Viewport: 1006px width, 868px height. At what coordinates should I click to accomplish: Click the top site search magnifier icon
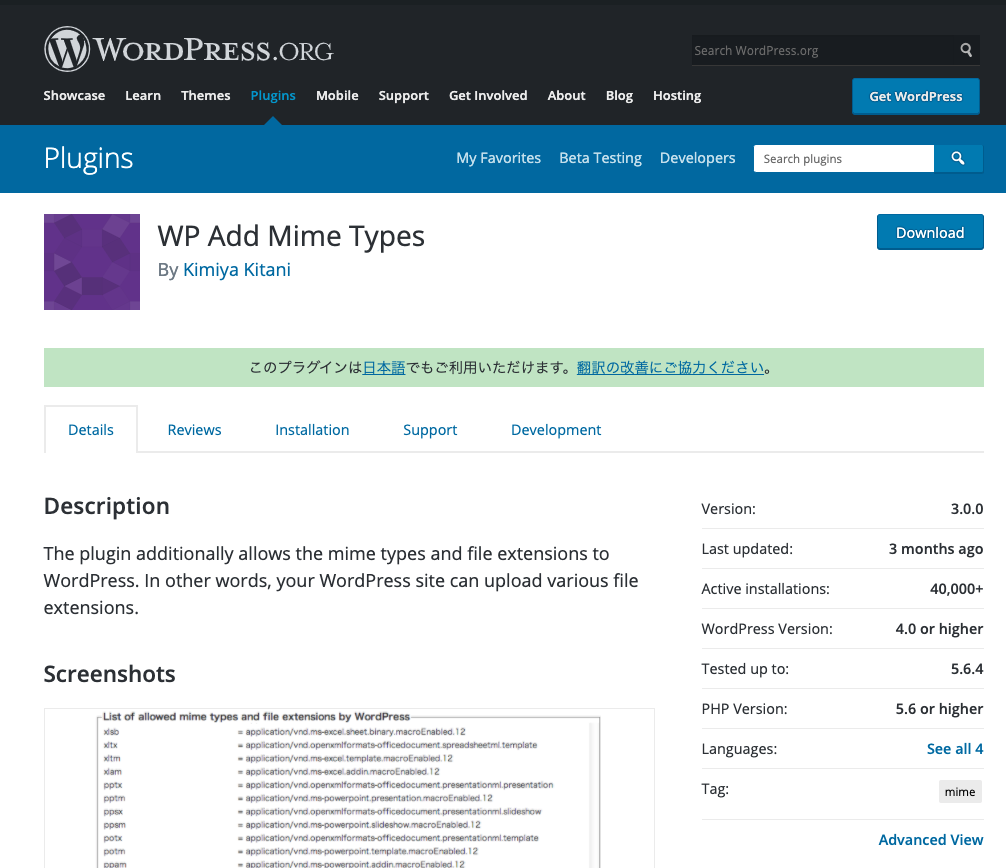pyautogui.click(x=966, y=50)
